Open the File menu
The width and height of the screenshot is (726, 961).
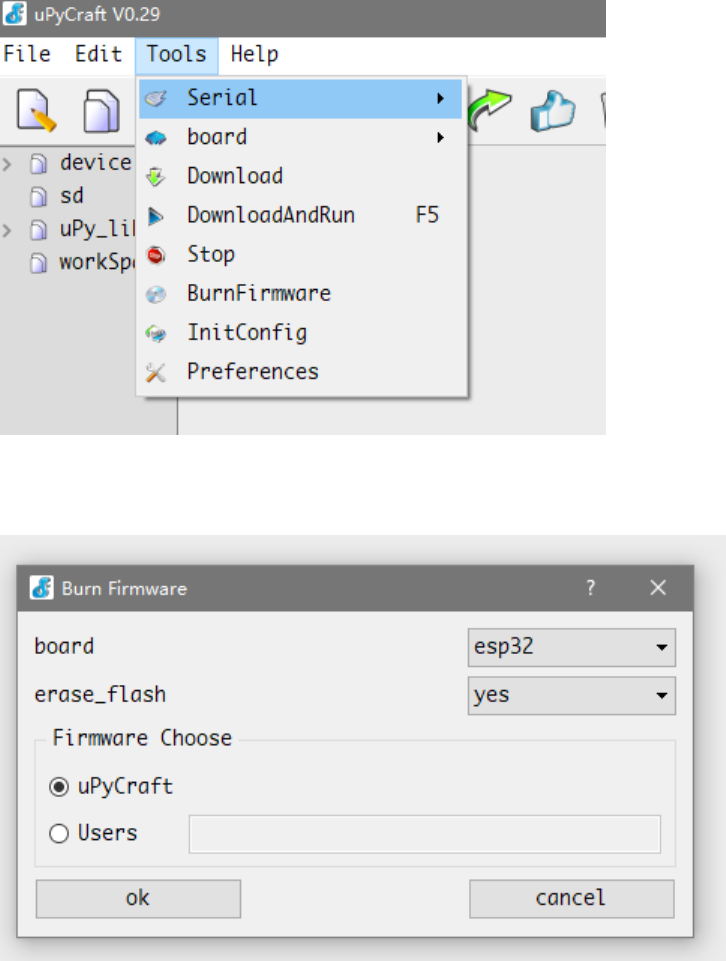(x=27, y=54)
